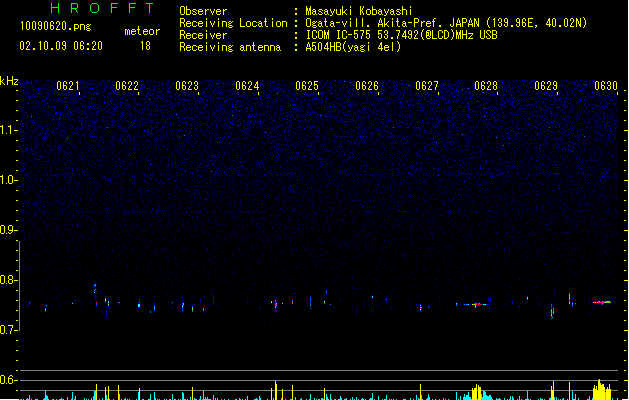Viewport: 629px width, 400px height.
Task: Click the 0630 time marker
Action: [x=606, y=86]
